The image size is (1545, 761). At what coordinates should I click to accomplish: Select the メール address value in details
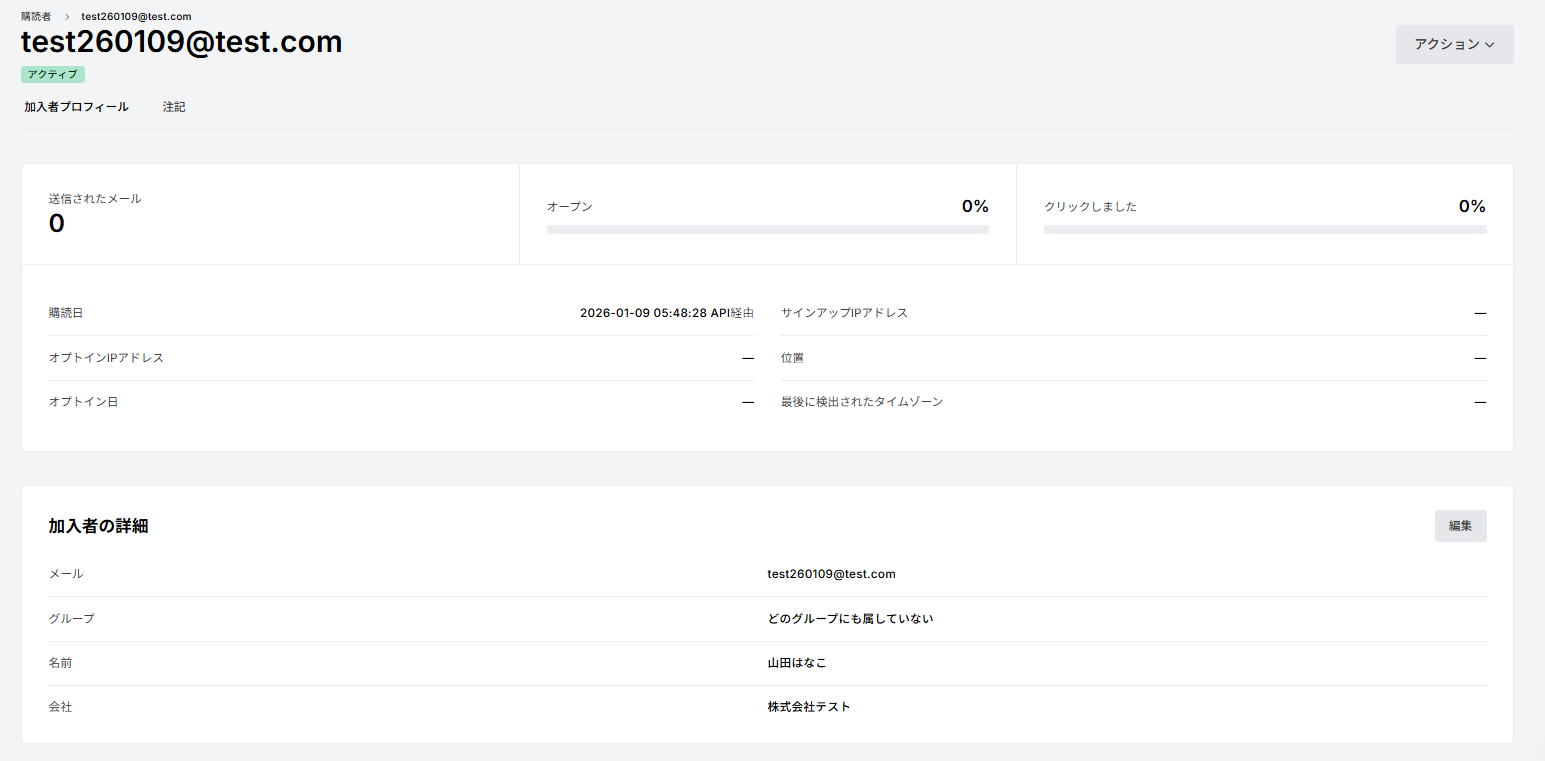pos(831,574)
